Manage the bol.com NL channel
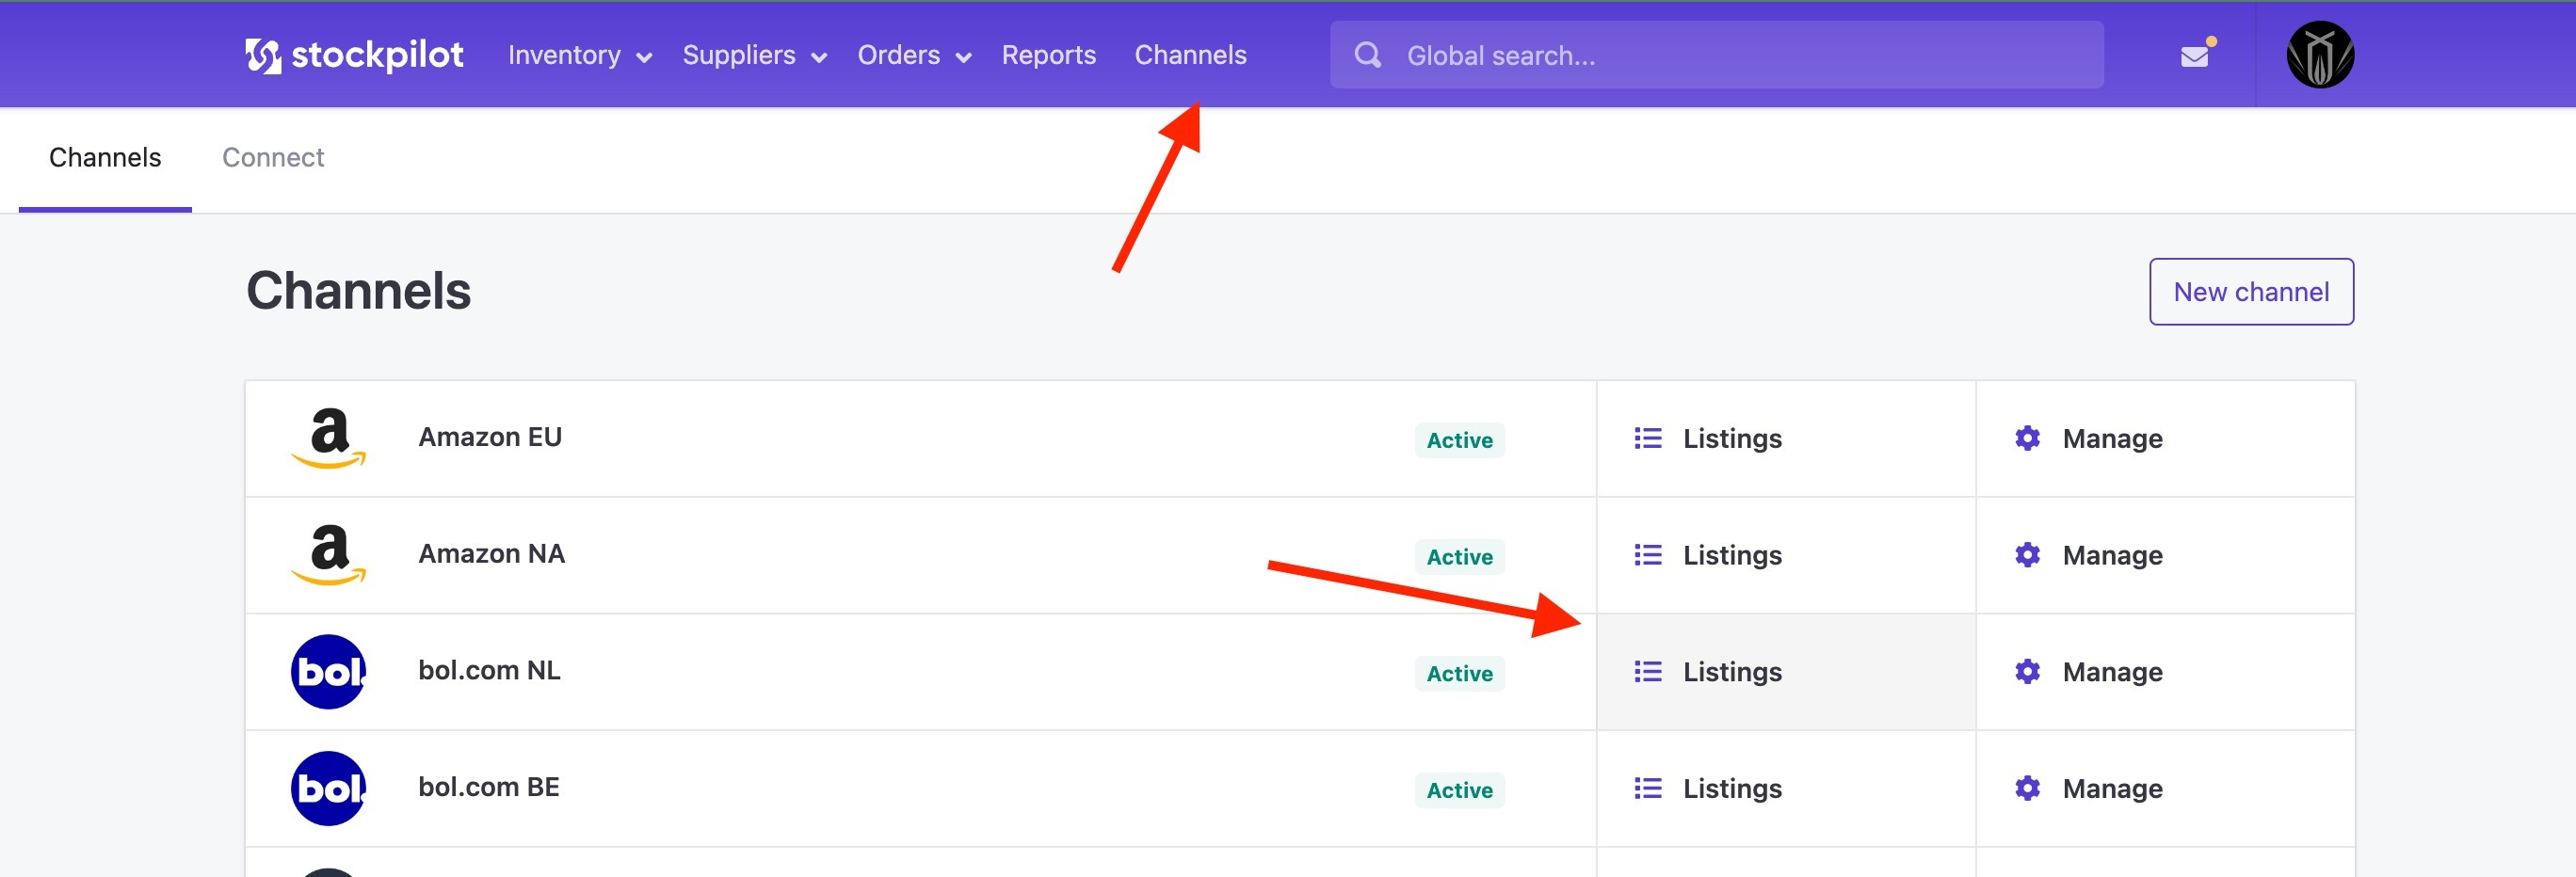 tap(2165, 672)
